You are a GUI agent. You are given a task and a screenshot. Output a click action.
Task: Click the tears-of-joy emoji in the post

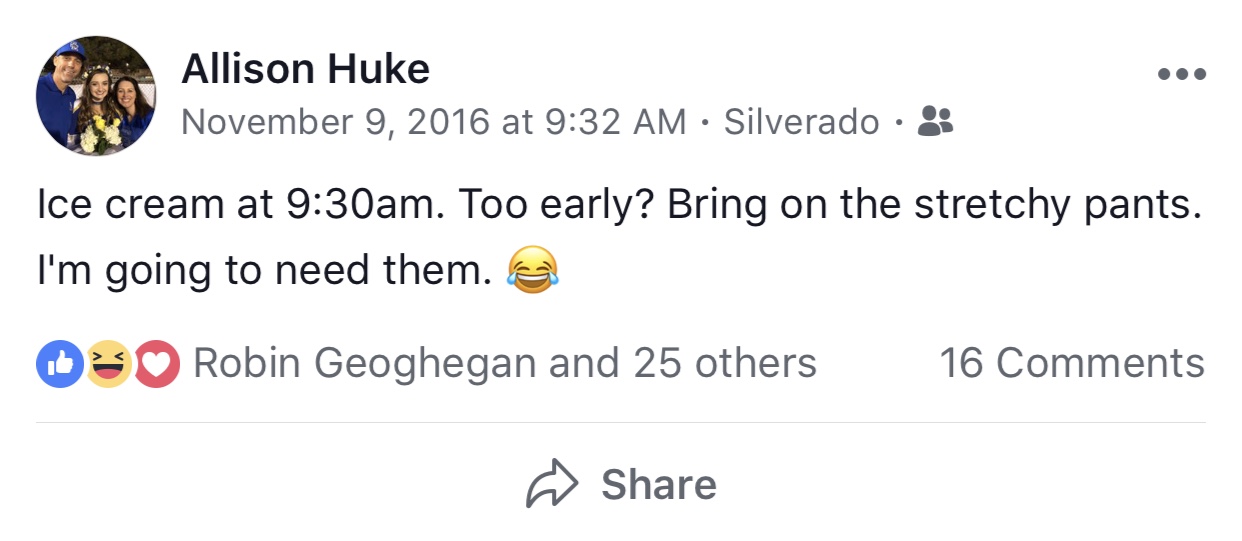(532, 270)
